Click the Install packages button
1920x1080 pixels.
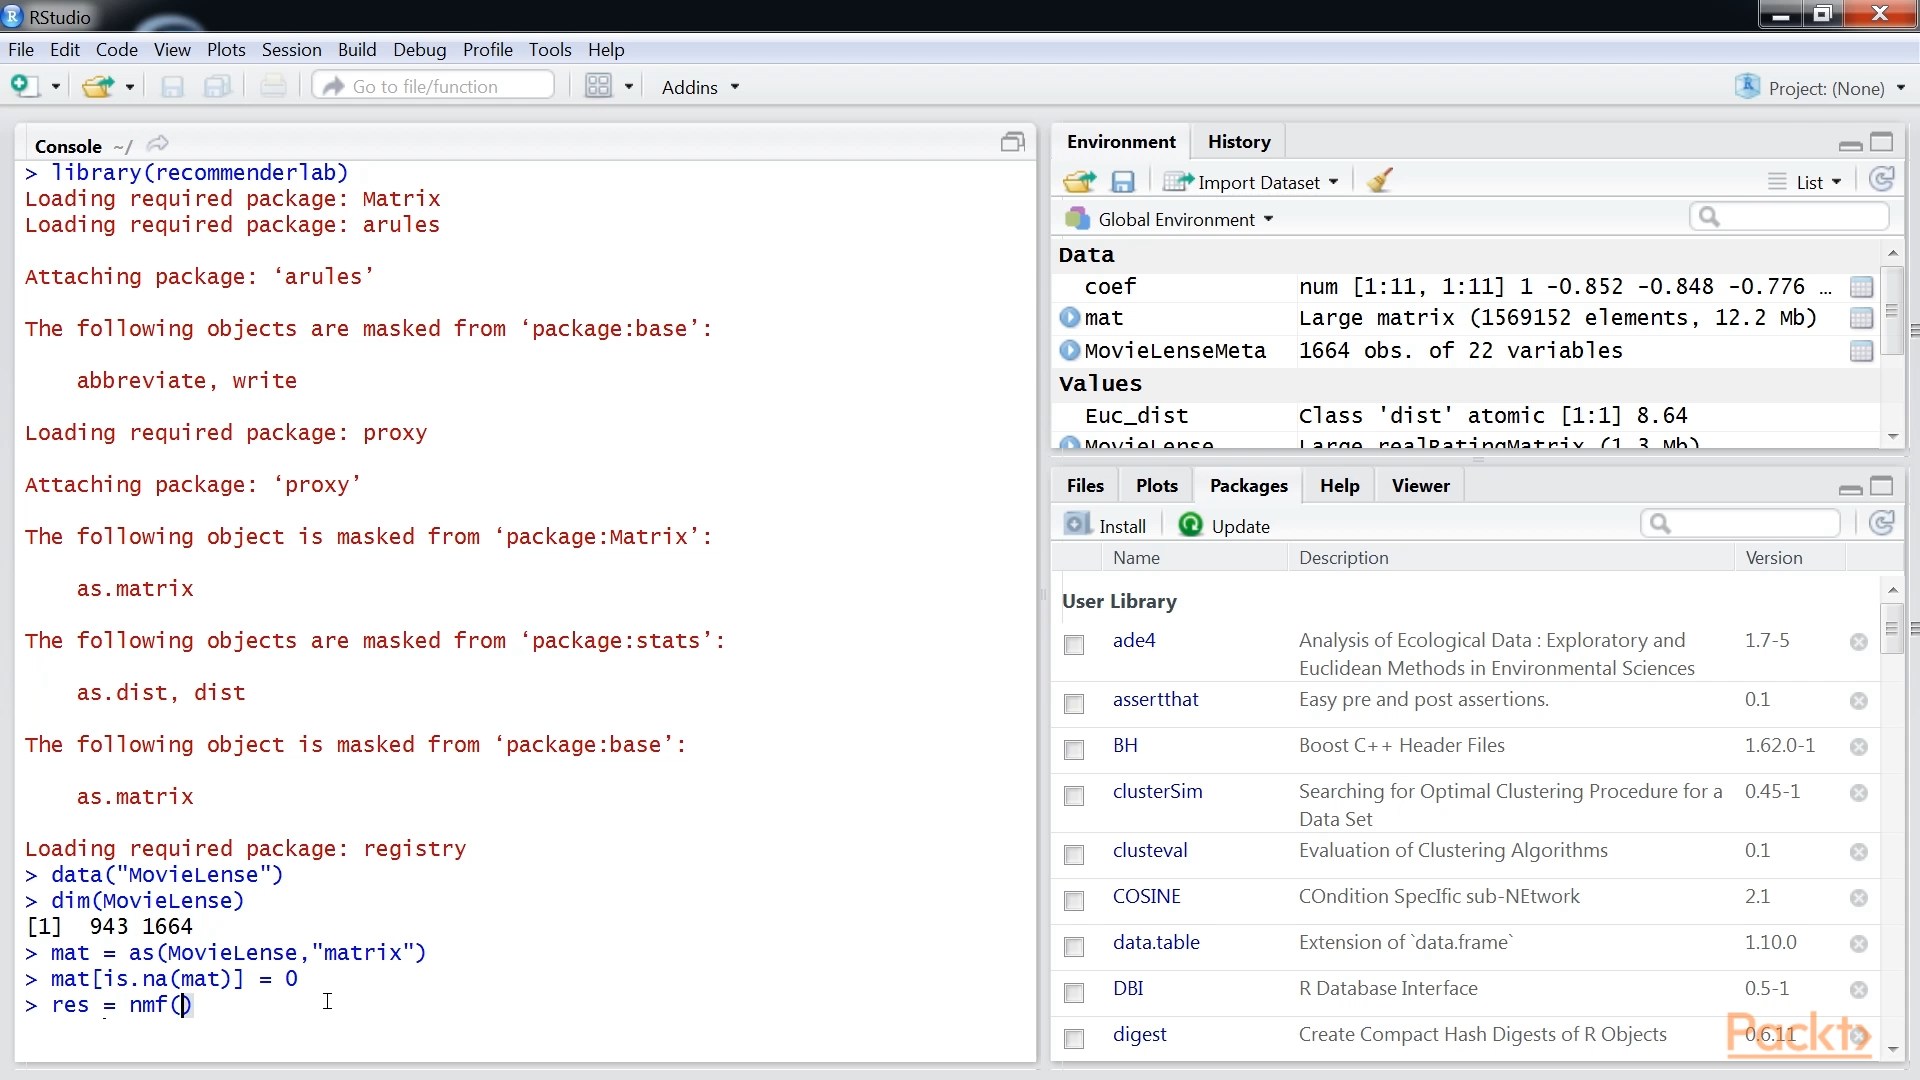pyautogui.click(x=1105, y=526)
